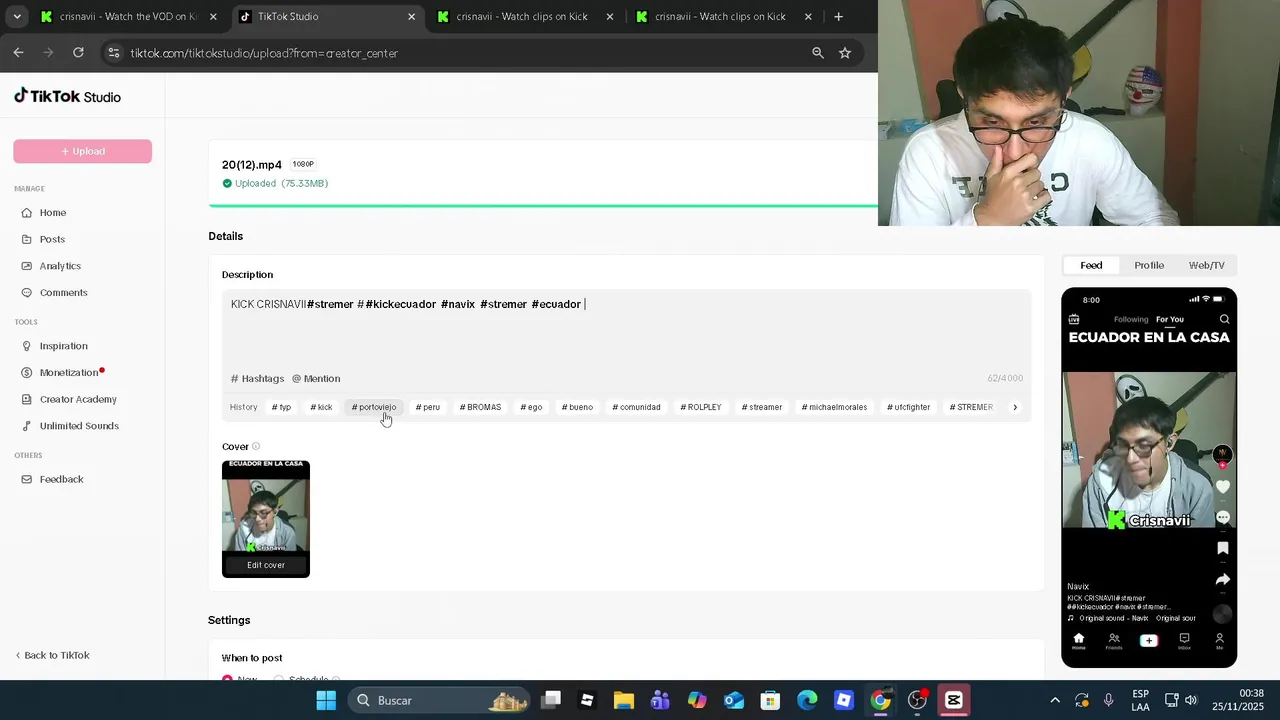
Task: Click the Cover info icon
Action: 256,447
